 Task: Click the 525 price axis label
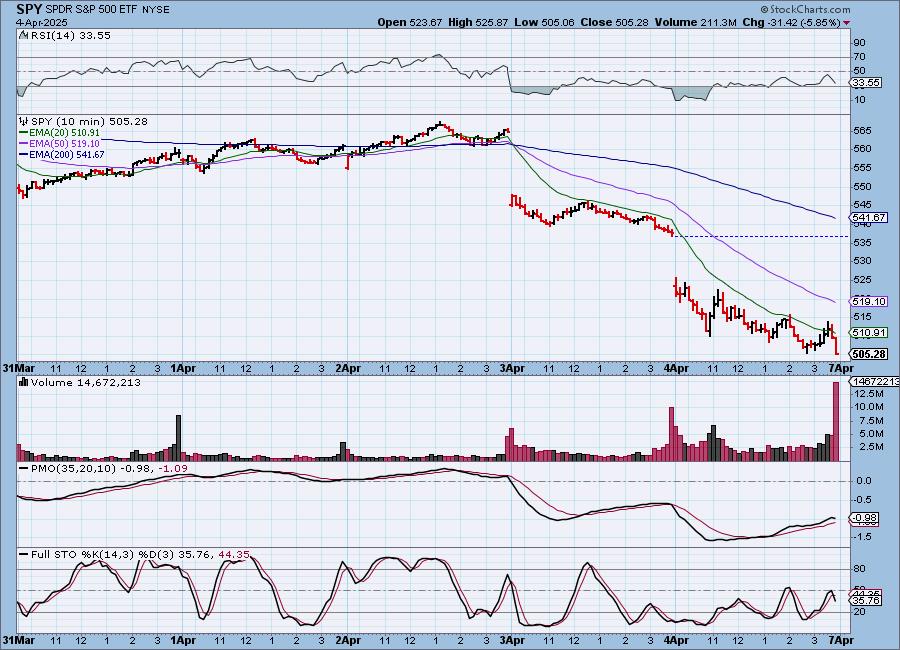tap(863, 280)
